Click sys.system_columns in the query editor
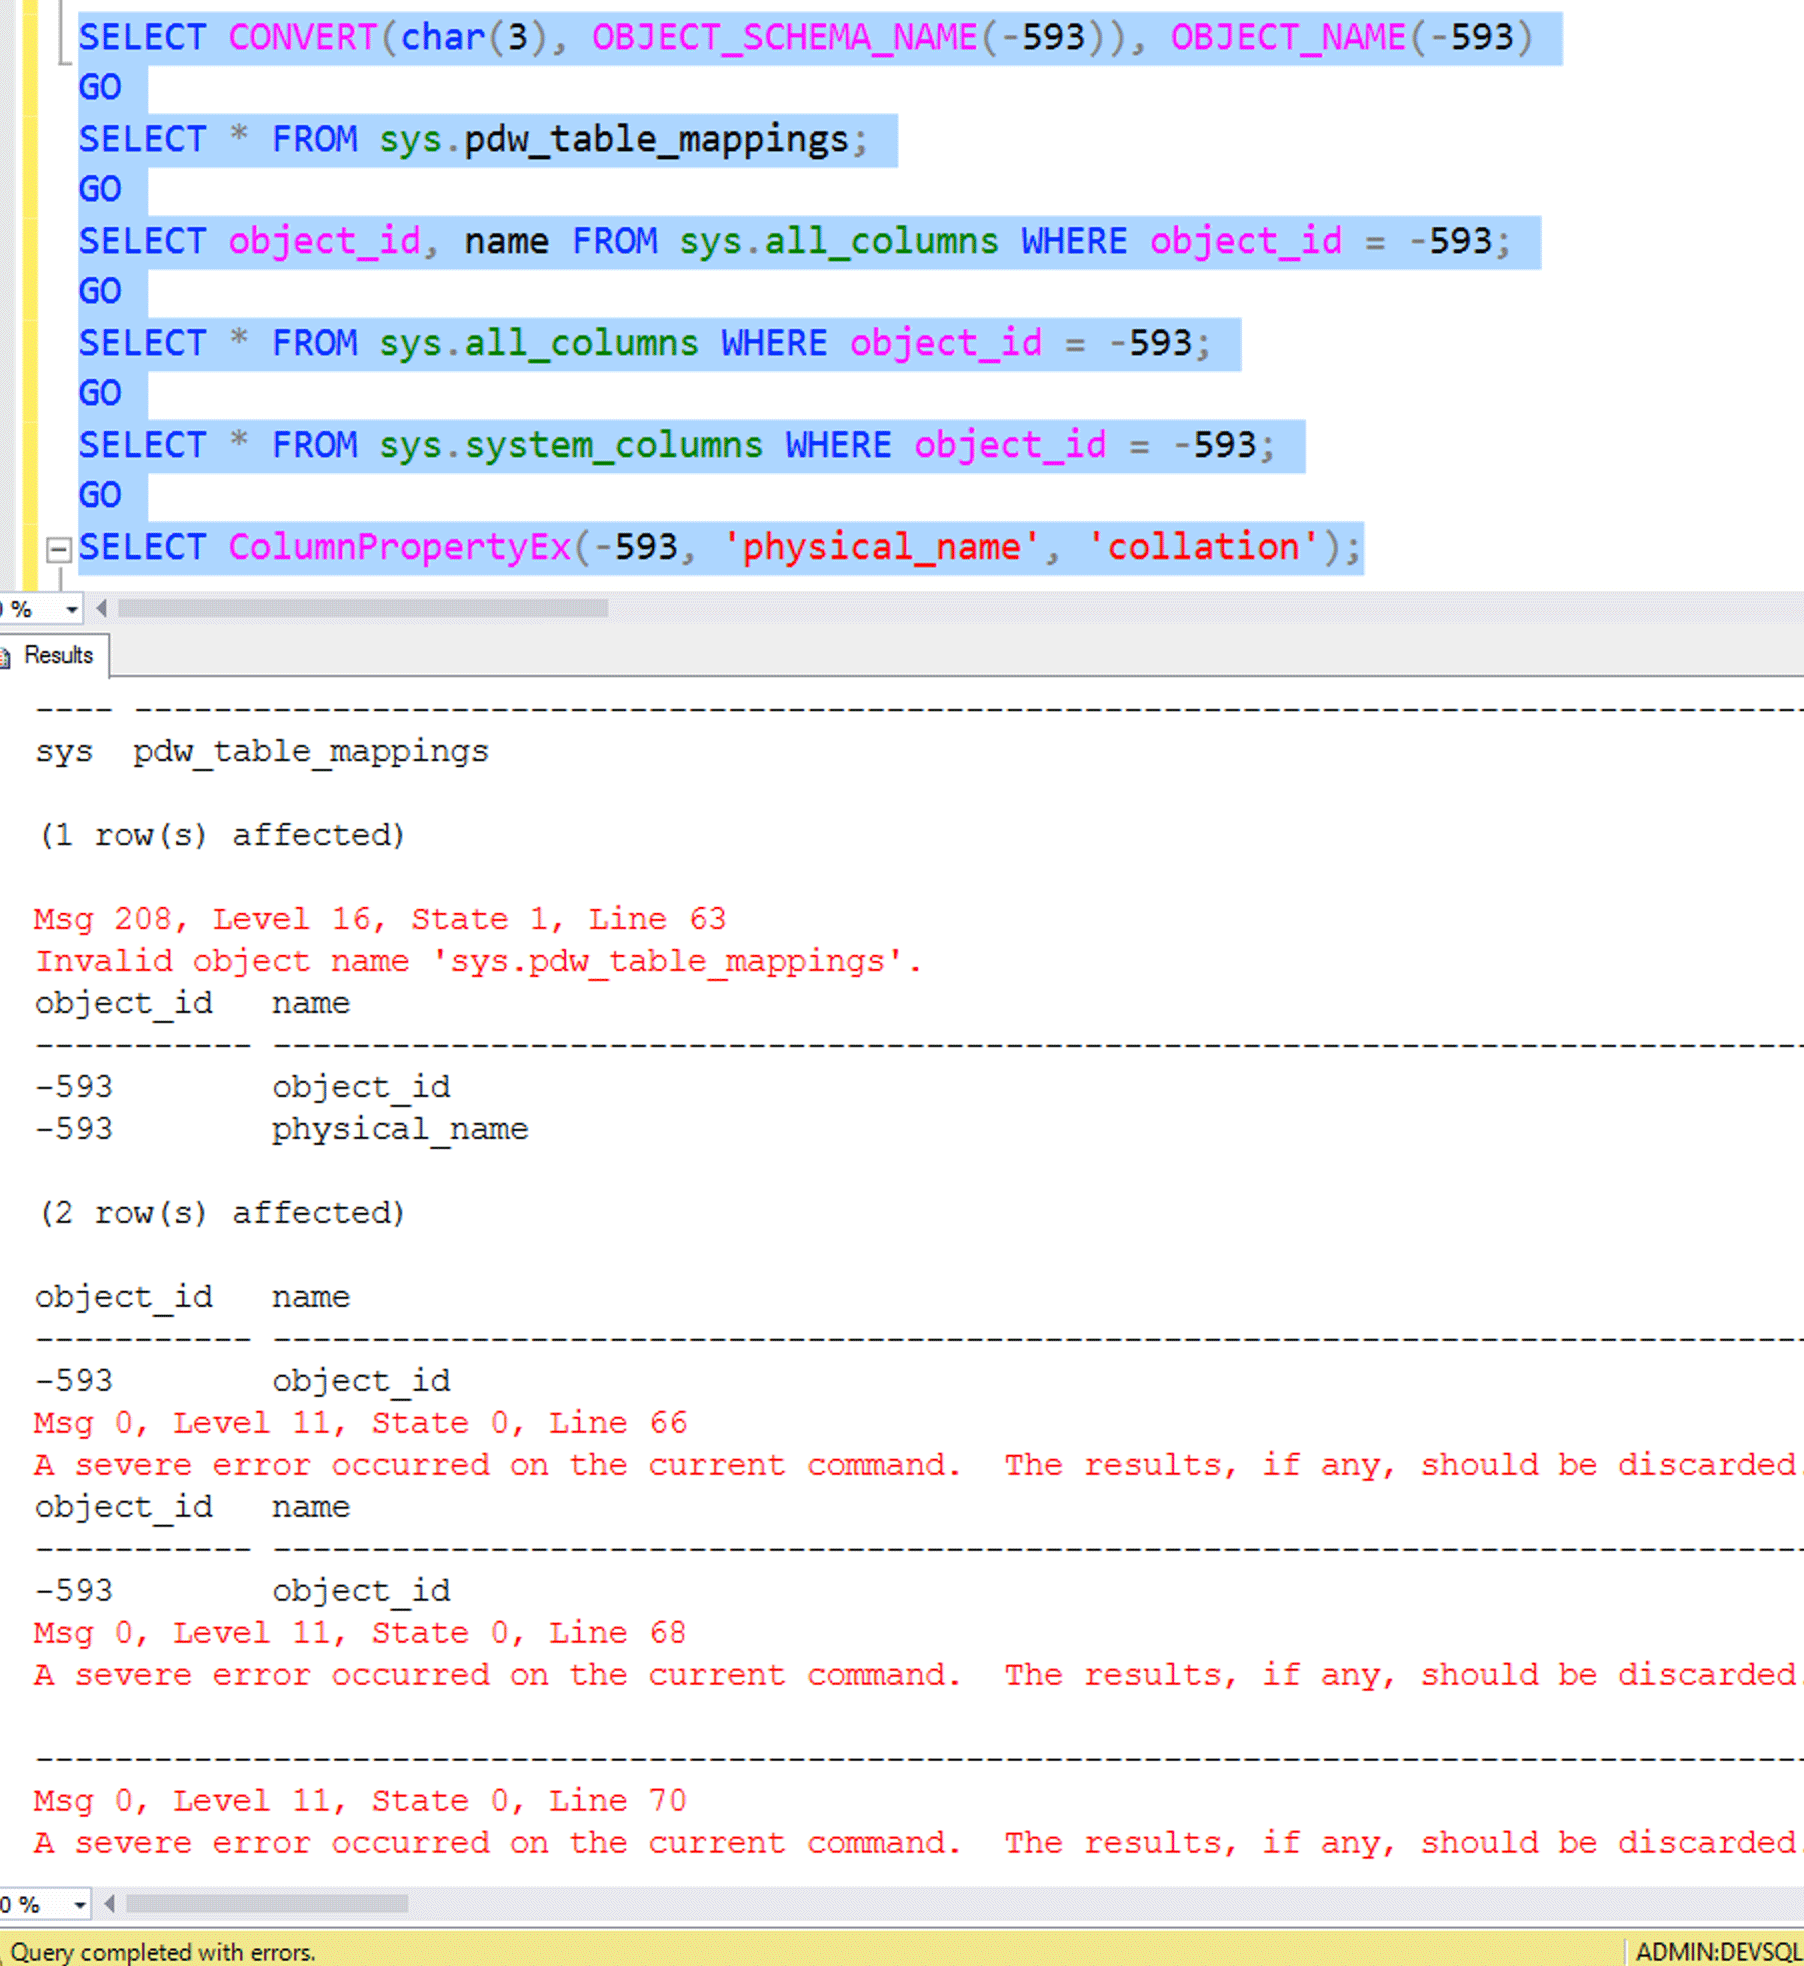This screenshot has height=1966, width=1804. [570, 445]
